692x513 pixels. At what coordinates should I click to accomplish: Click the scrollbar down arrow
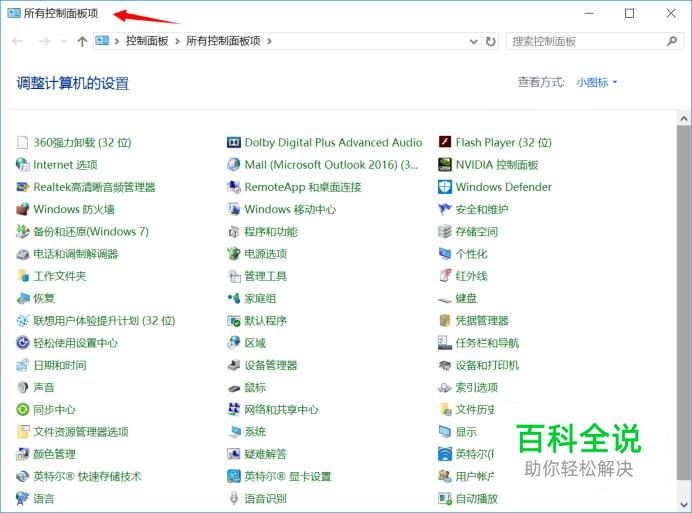684,504
